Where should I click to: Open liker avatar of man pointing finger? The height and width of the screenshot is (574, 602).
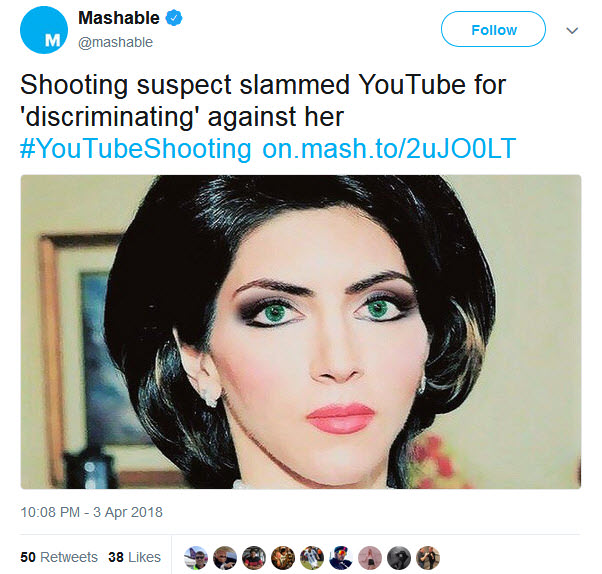click(225, 558)
